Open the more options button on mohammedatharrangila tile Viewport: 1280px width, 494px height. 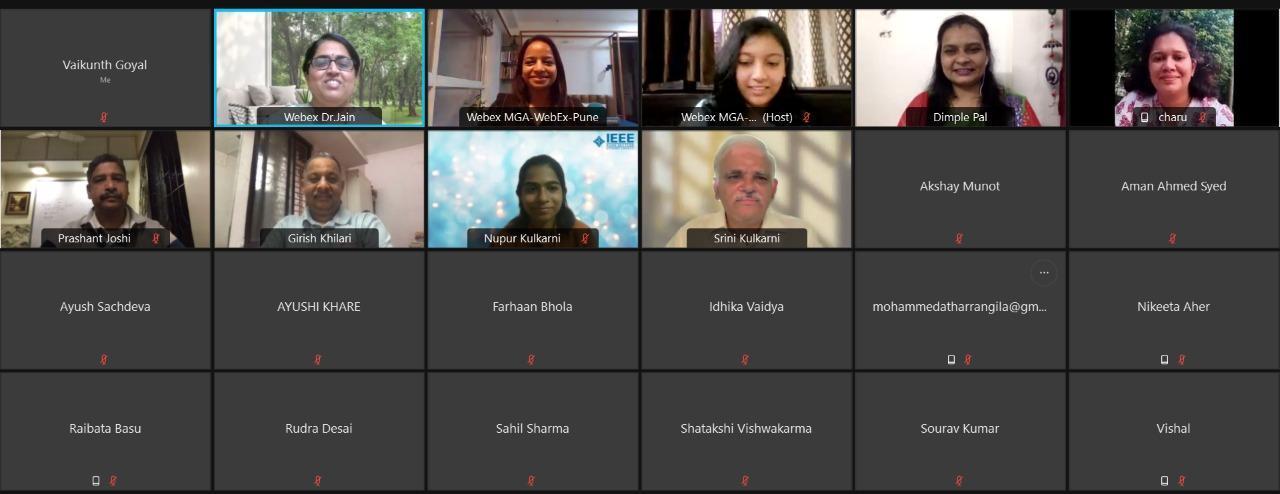pyautogui.click(x=1043, y=272)
